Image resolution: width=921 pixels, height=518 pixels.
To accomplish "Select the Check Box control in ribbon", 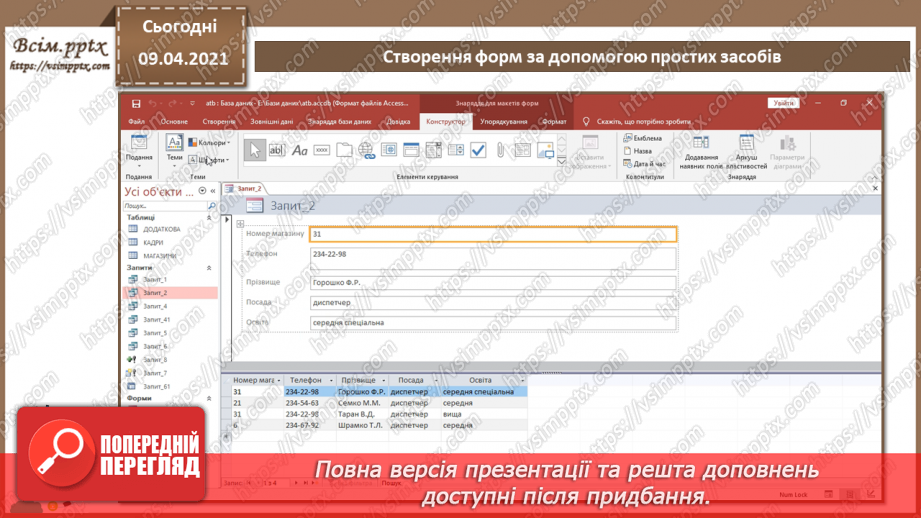I will [478, 150].
